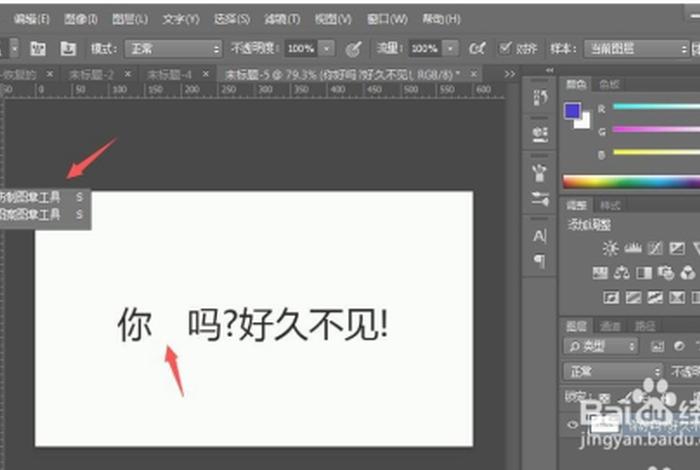This screenshot has width=700, height=470.
Task: Open the 窗口(W) menu
Action: pyautogui.click(x=387, y=19)
